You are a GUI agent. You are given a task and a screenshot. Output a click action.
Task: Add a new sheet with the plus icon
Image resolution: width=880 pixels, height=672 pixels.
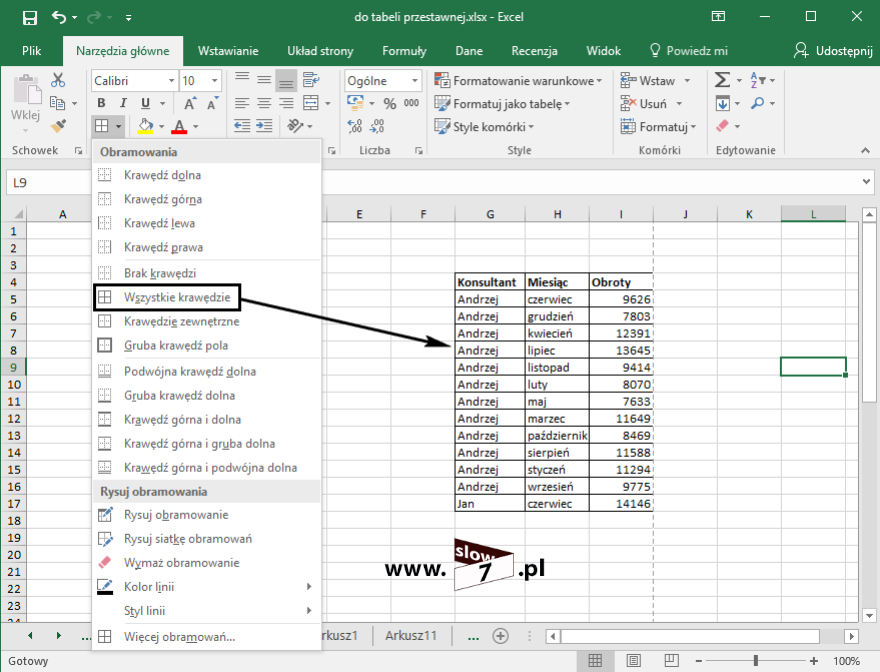pyautogui.click(x=500, y=636)
